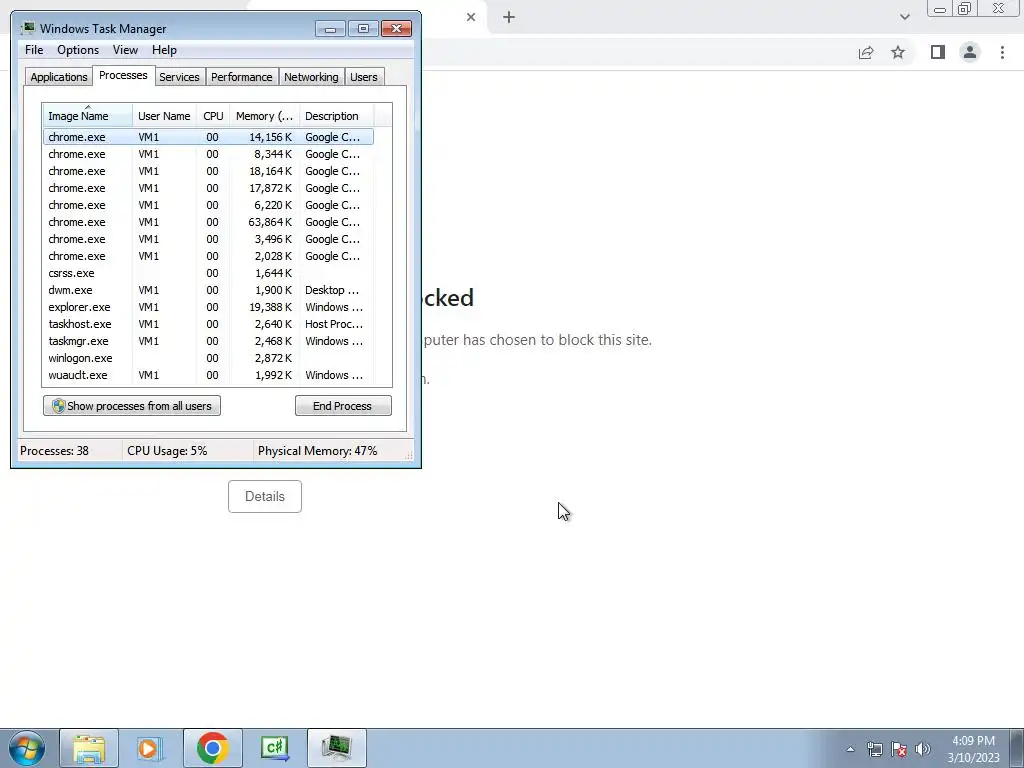Open the taskbar clock and date
This screenshot has width=1024, height=768.
click(x=973, y=749)
